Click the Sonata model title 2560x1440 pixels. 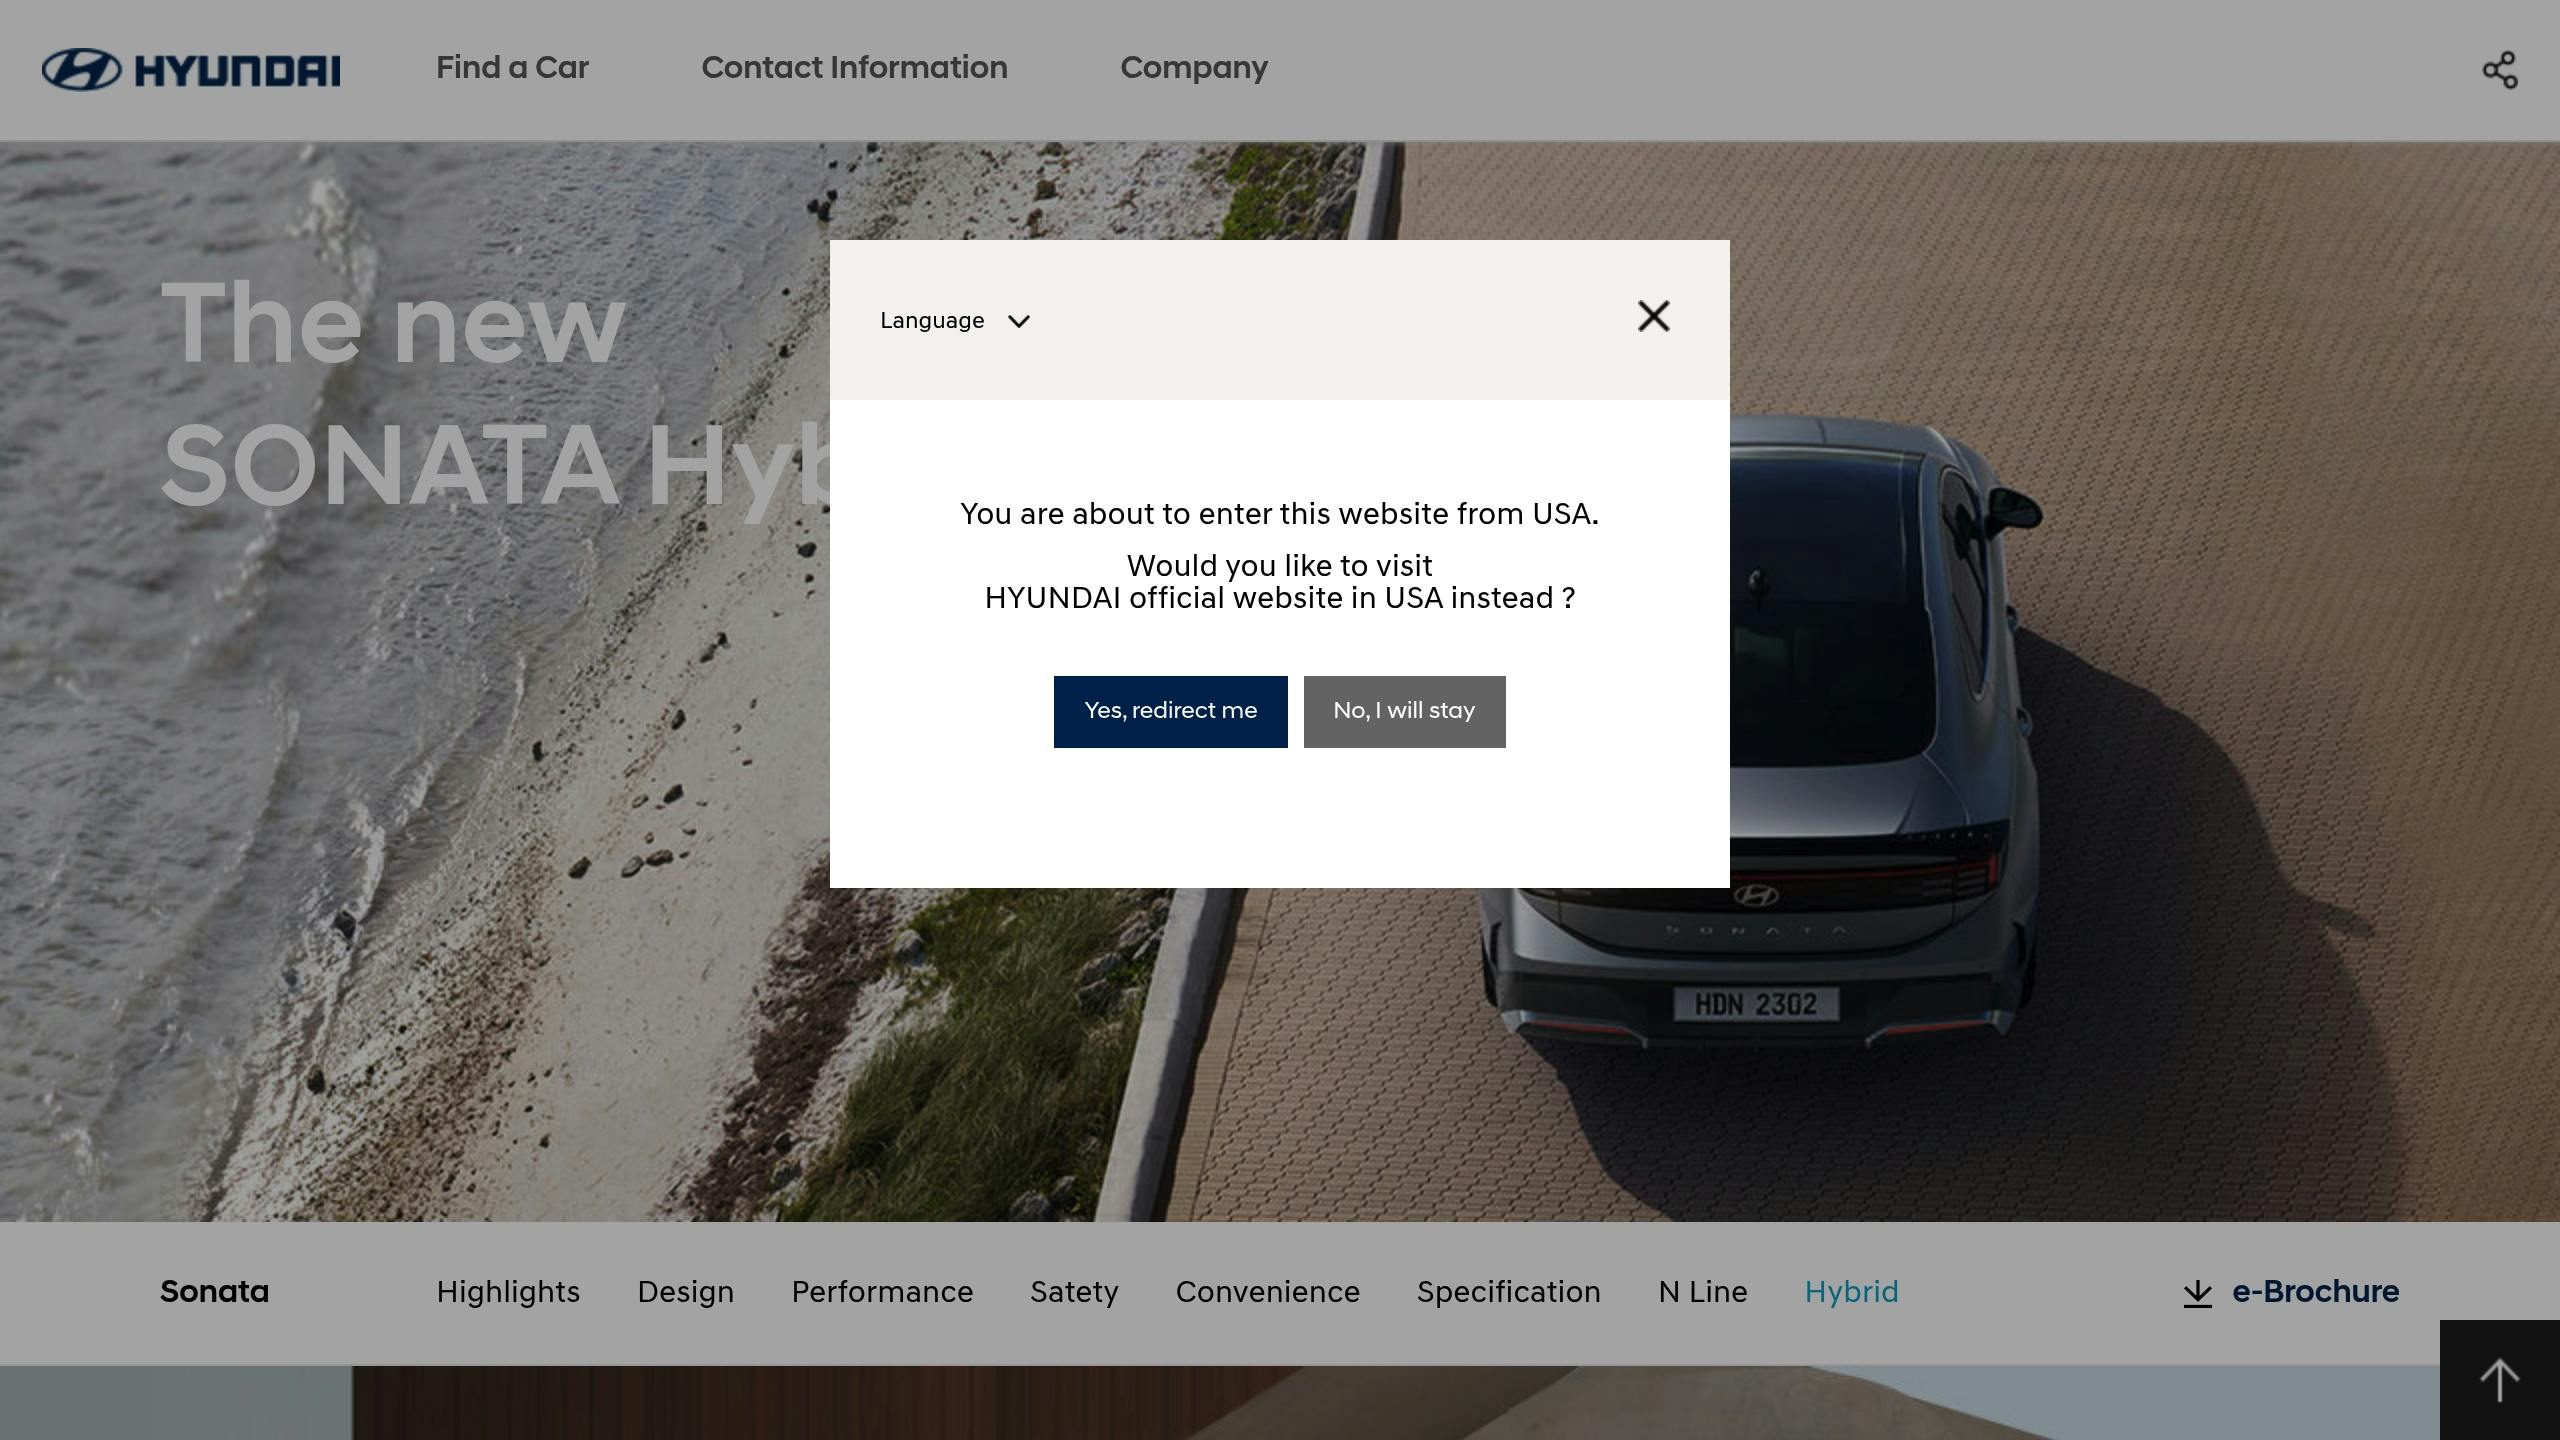pos(215,1292)
